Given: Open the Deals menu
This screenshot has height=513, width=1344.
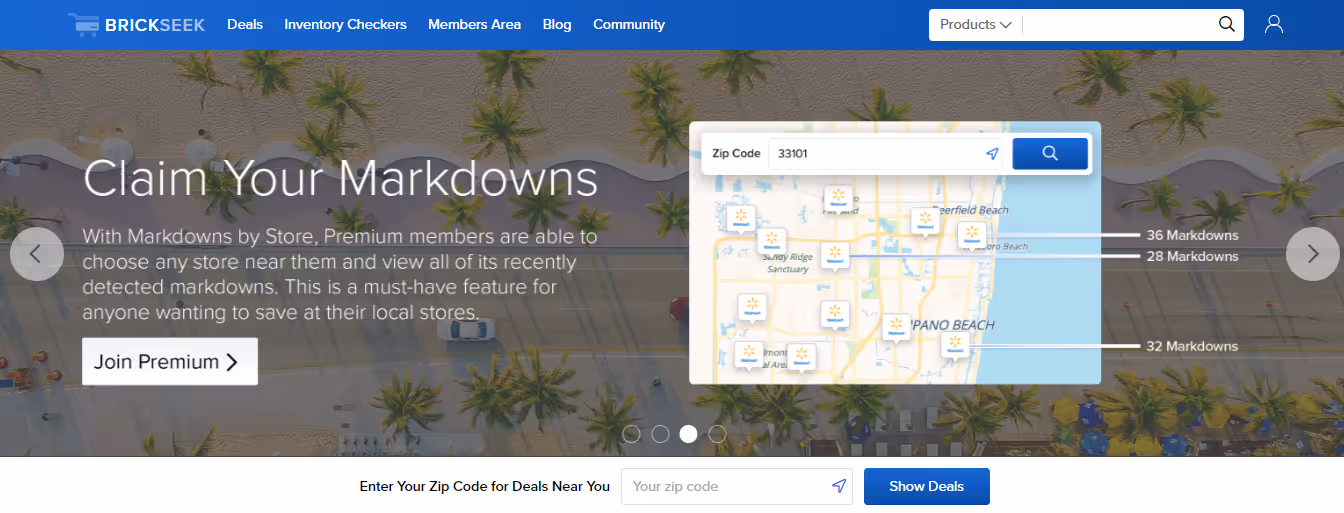Looking at the screenshot, I should [x=245, y=24].
